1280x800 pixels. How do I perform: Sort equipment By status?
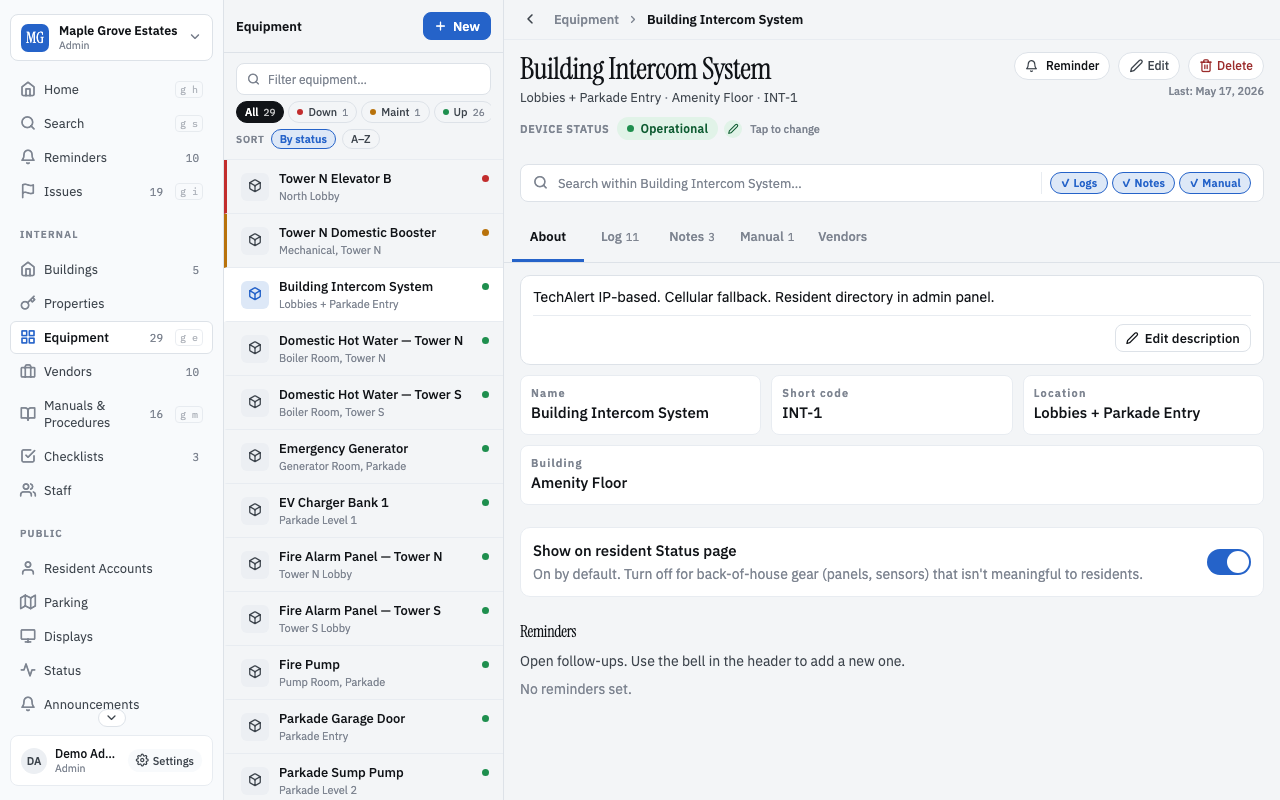pos(303,139)
